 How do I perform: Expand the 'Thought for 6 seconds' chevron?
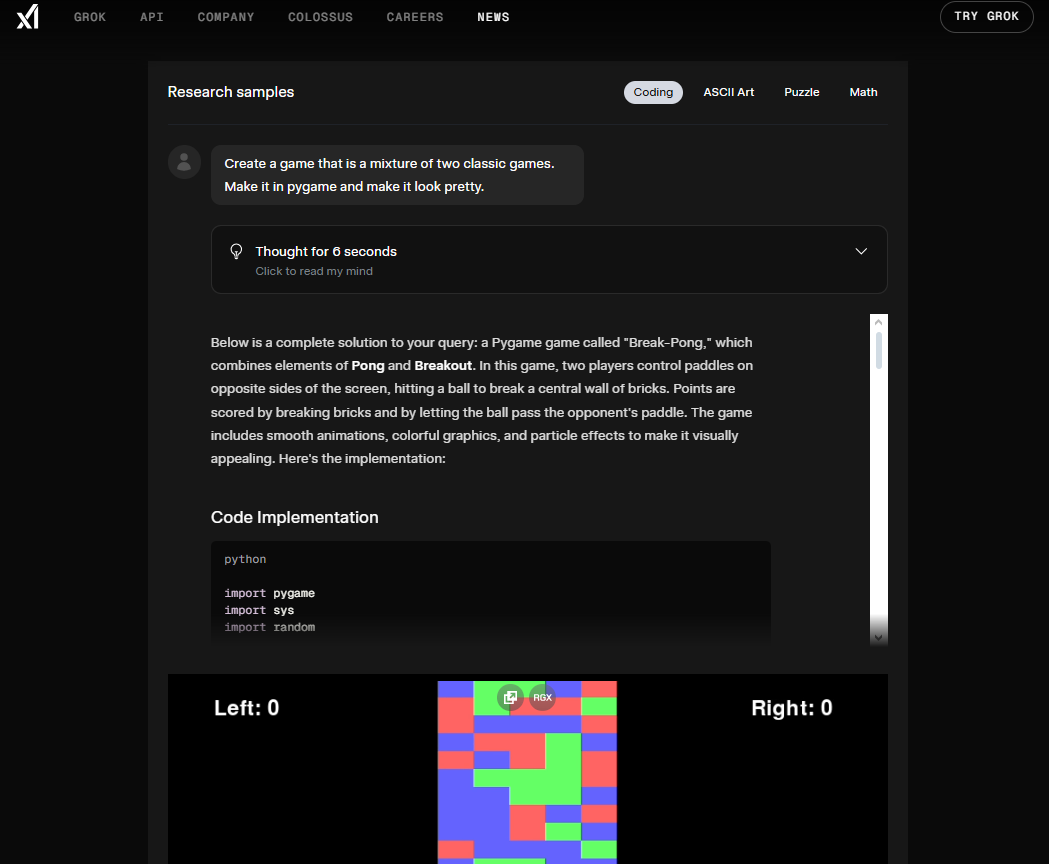861,251
